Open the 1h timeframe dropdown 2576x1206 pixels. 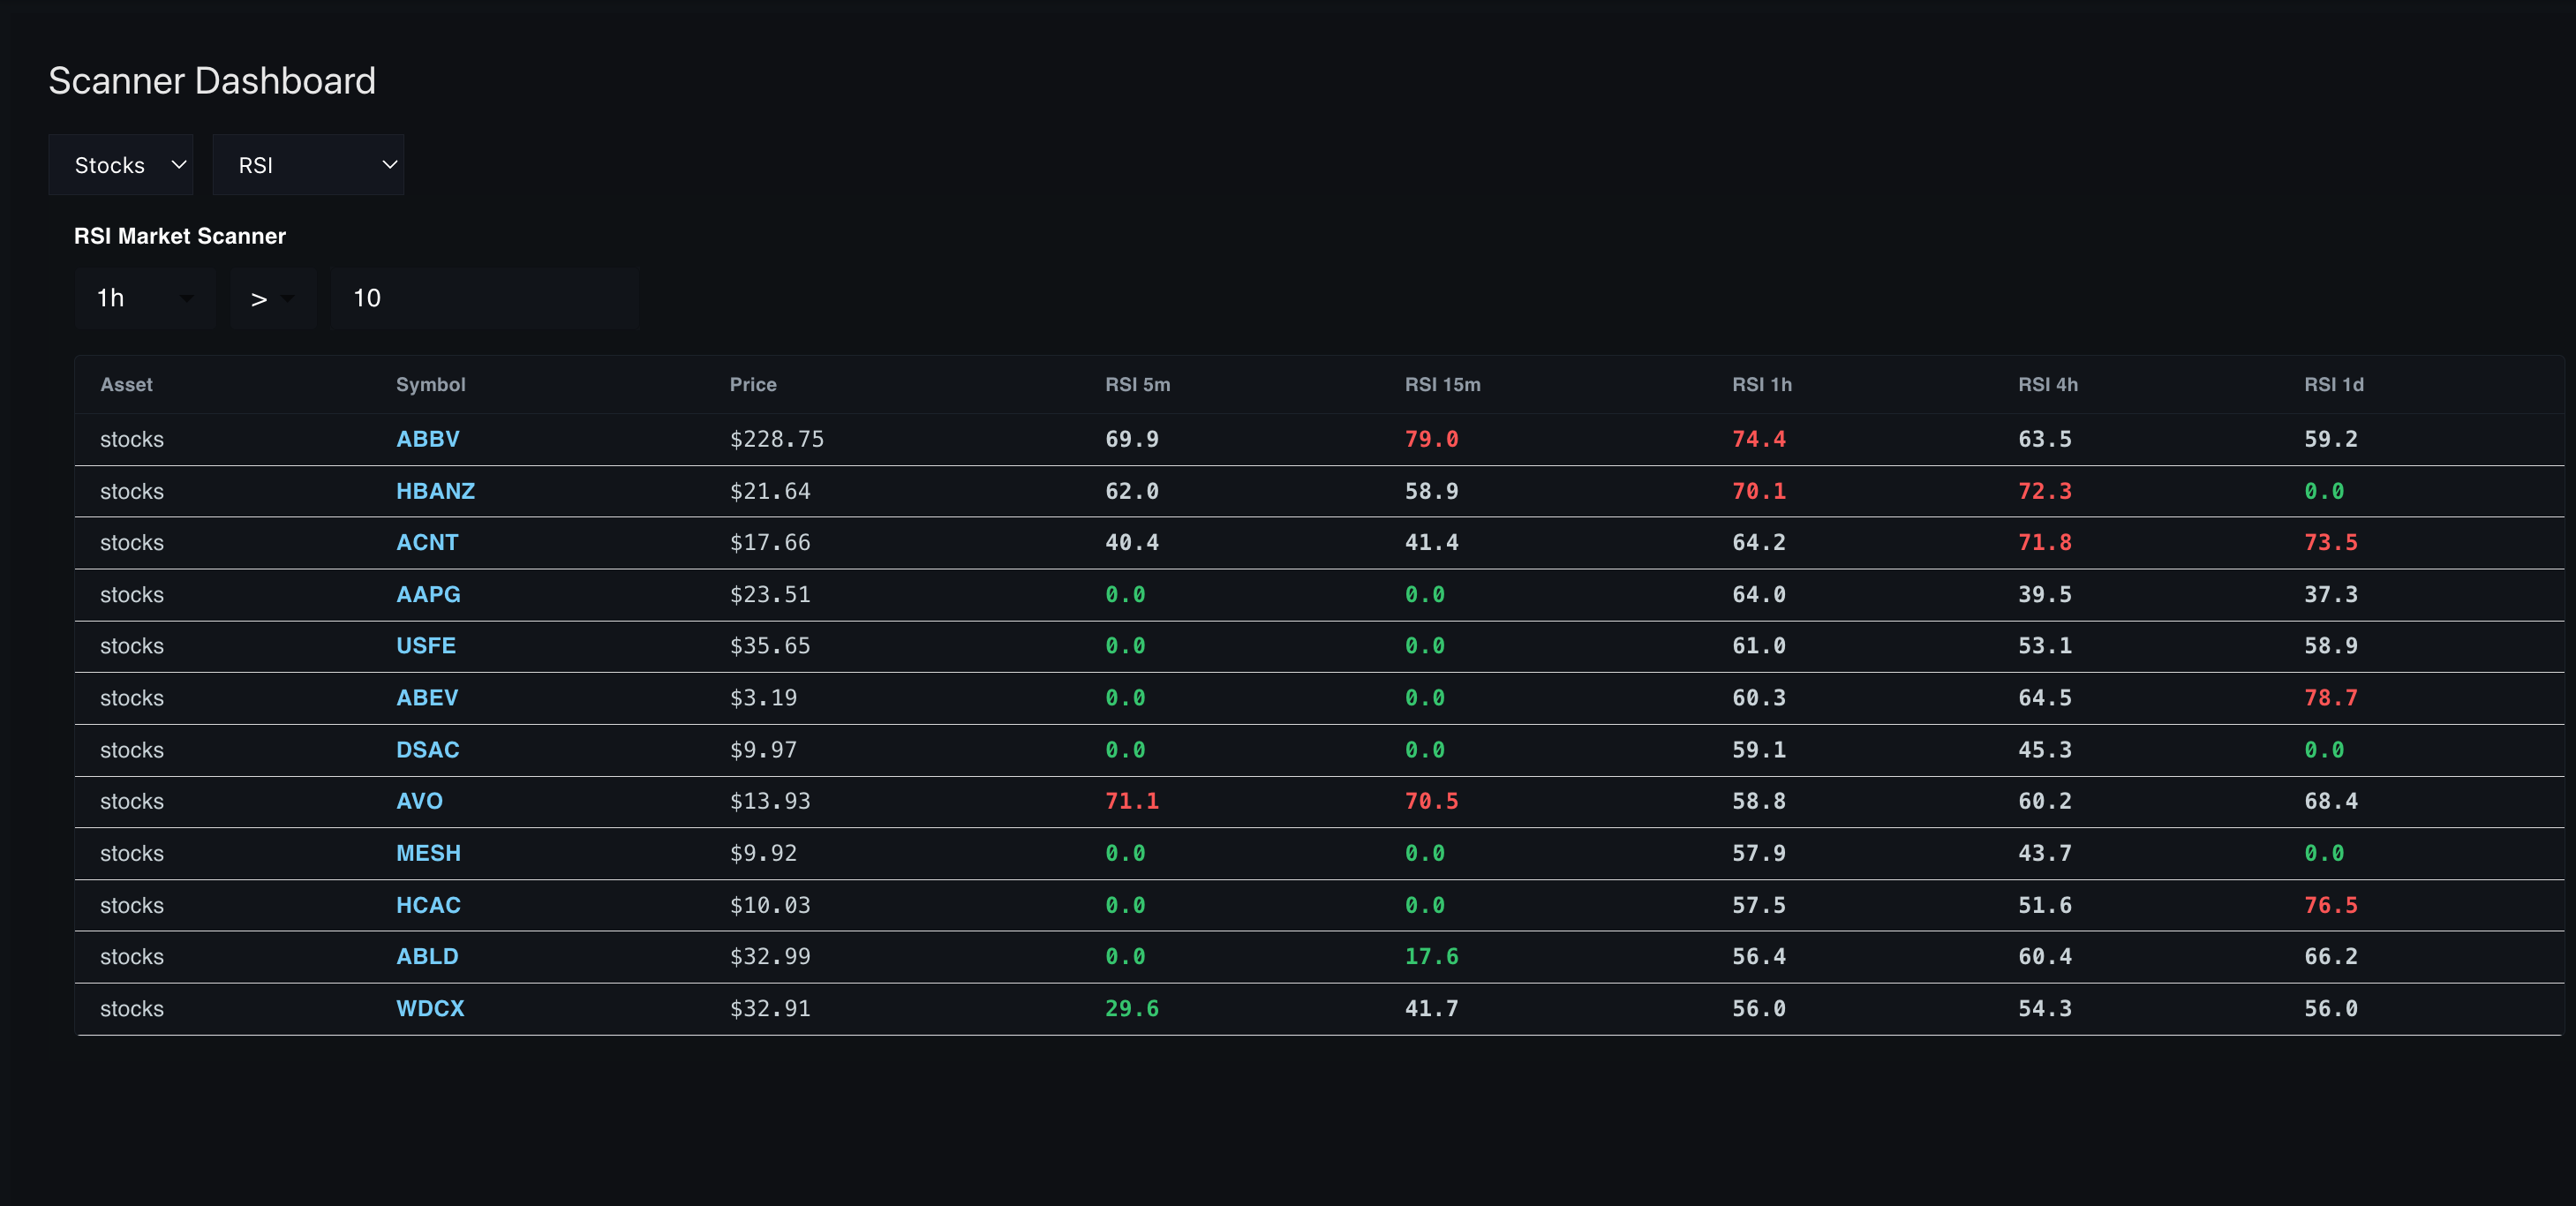coord(144,297)
